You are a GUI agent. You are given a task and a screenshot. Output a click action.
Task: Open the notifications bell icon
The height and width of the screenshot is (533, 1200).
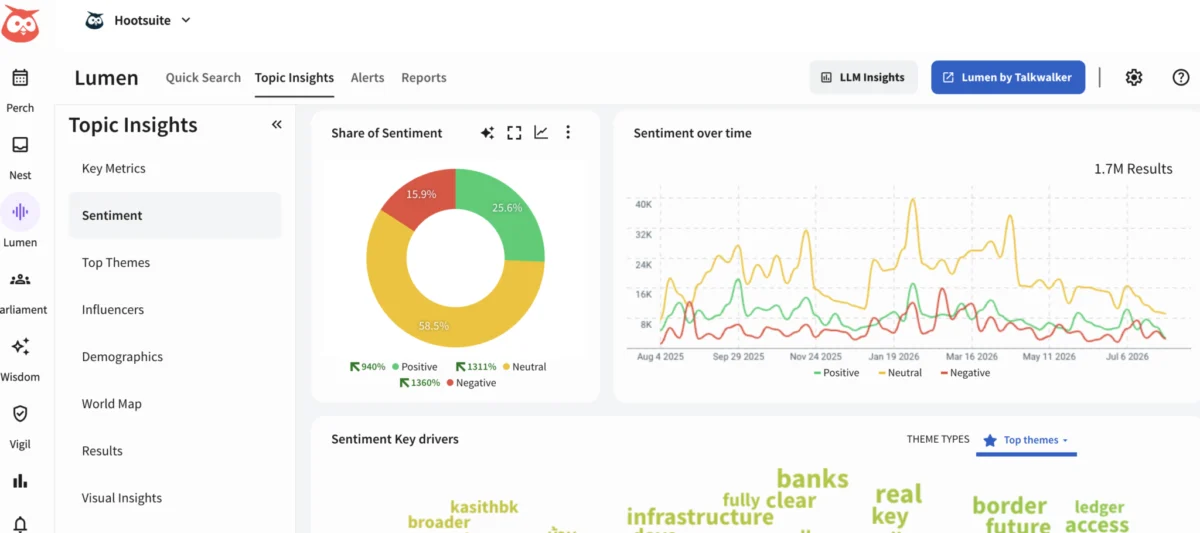pos(20,524)
